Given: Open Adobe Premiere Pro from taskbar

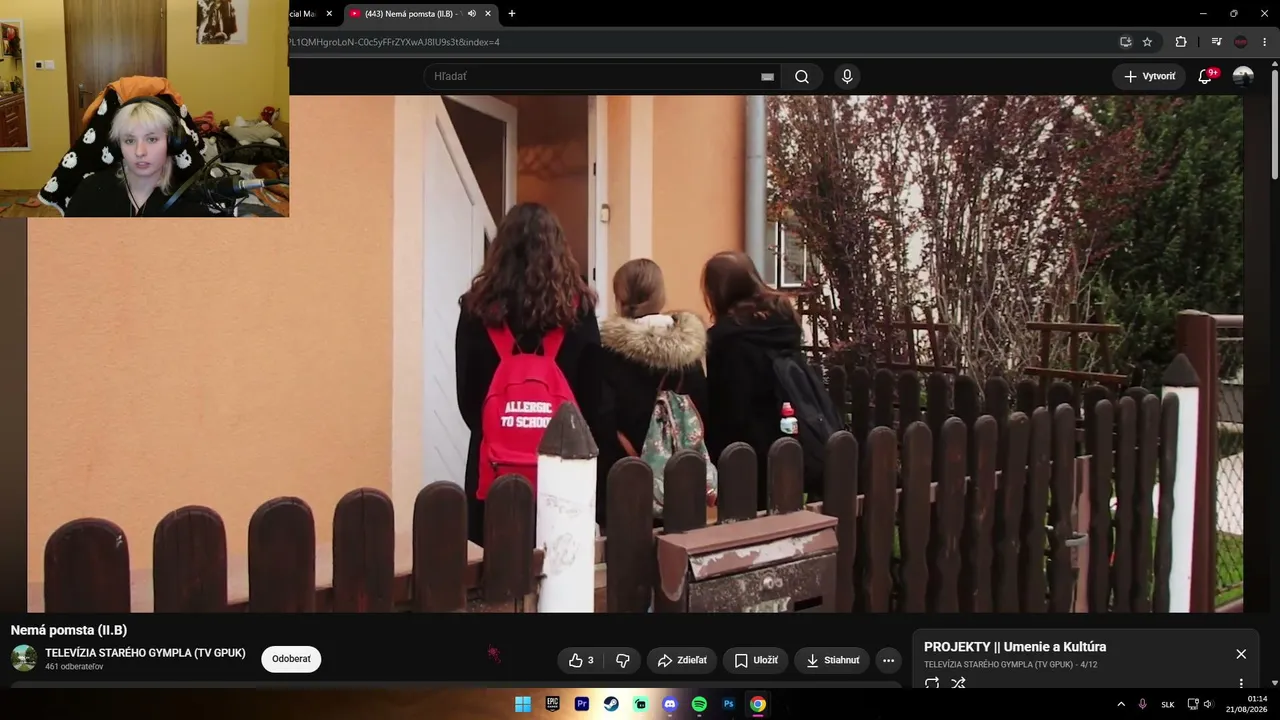Looking at the screenshot, I should (582, 704).
